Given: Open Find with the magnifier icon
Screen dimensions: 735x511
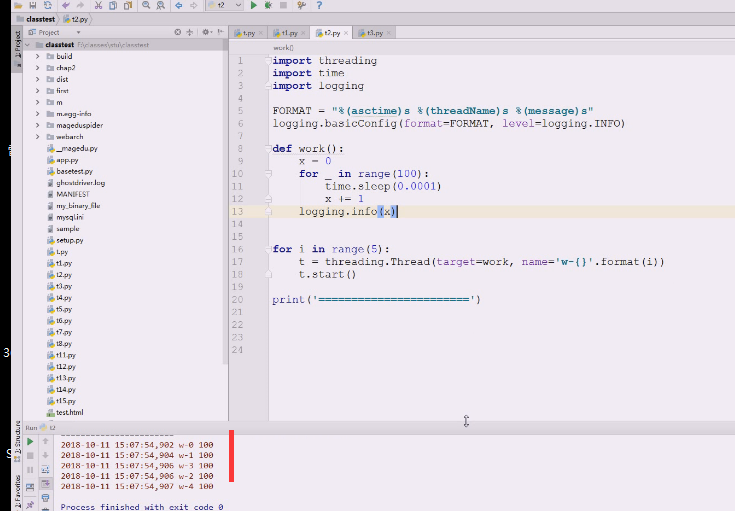Looking at the screenshot, I should tap(146, 5).
